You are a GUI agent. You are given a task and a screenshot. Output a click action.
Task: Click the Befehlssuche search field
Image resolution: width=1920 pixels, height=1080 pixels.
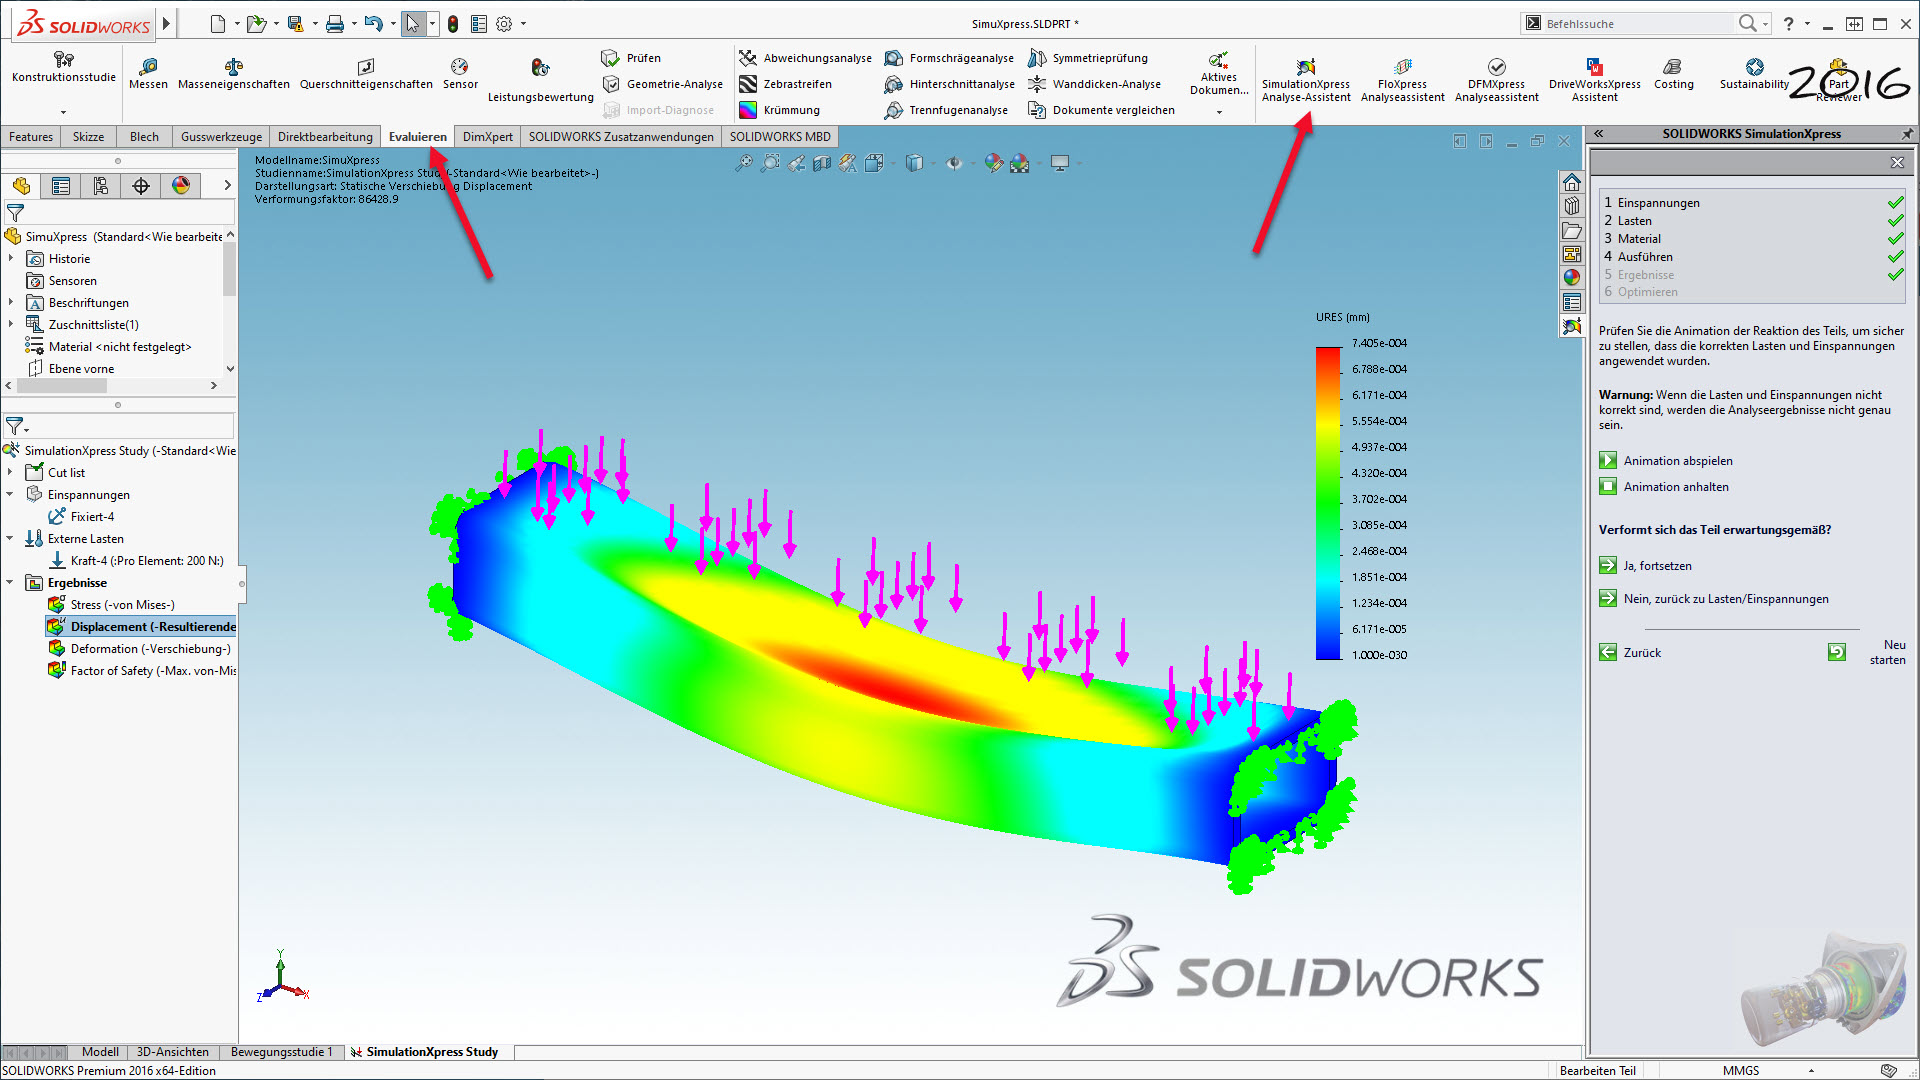click(1640, 23)
